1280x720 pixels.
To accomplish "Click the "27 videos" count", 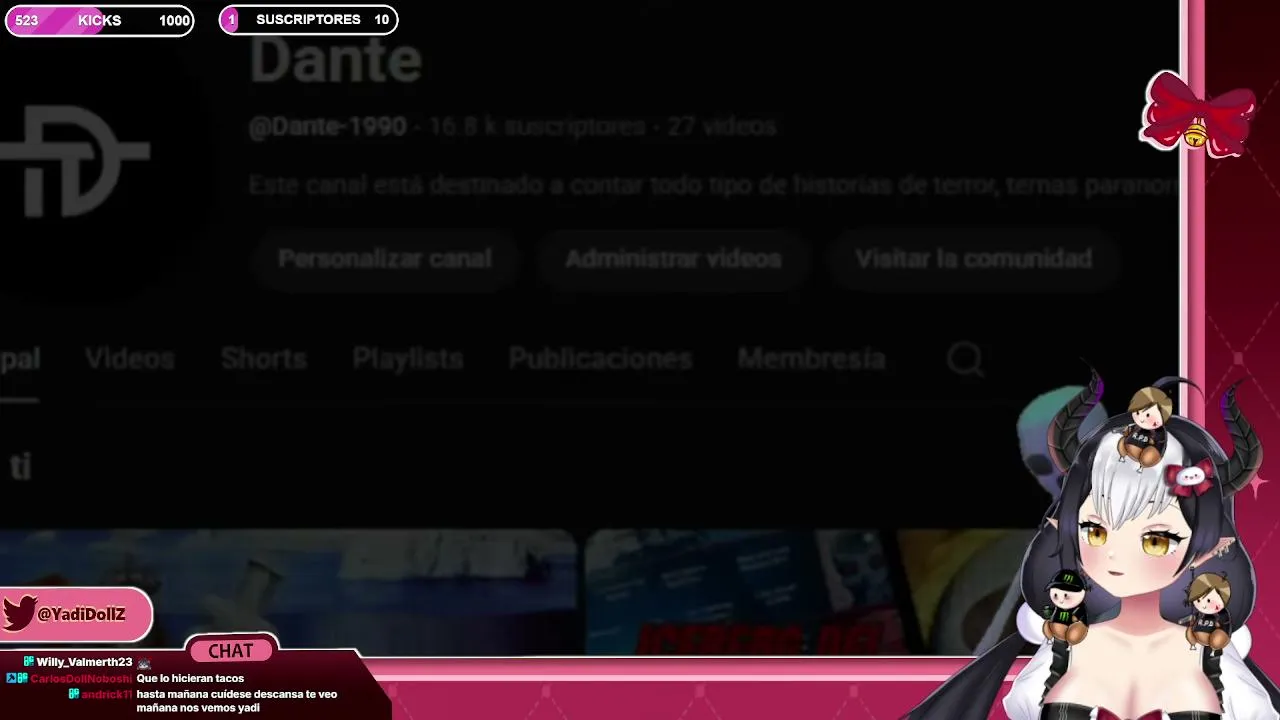I will tap(722, 127).
